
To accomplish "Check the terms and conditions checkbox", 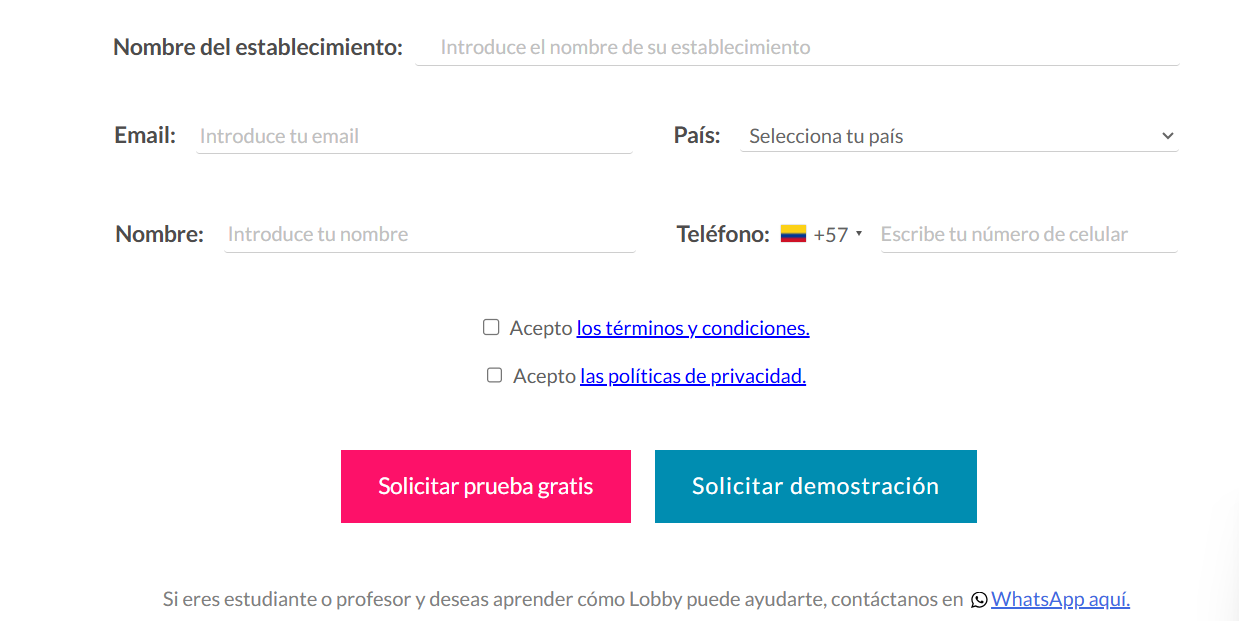I will (491, 327).
